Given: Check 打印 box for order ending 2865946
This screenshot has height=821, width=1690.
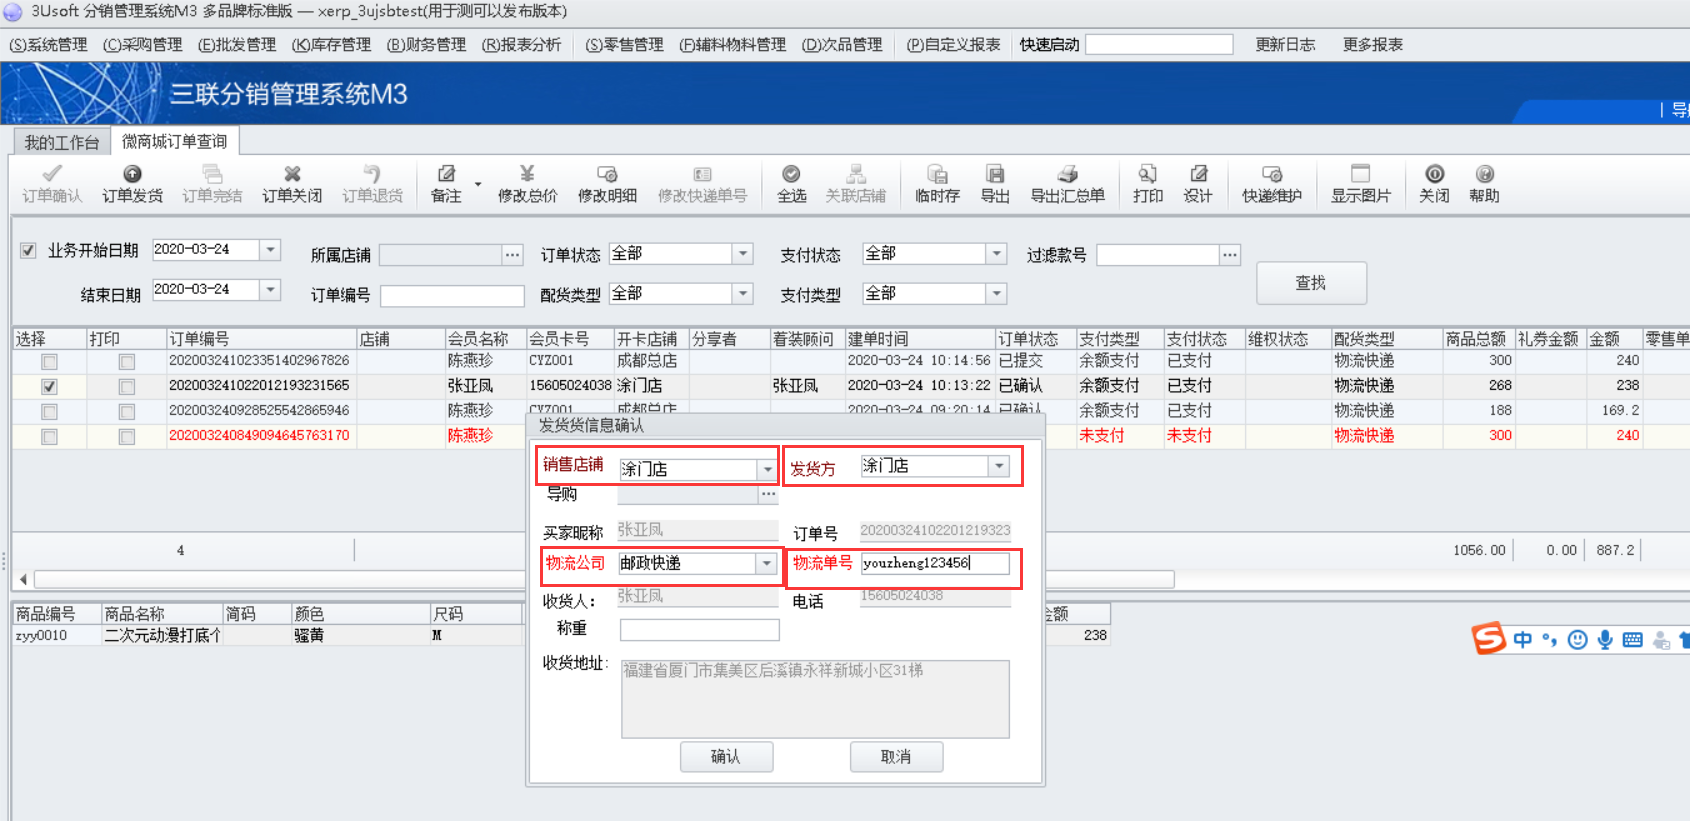Looking at the screenshot, I should coord(126,412).
